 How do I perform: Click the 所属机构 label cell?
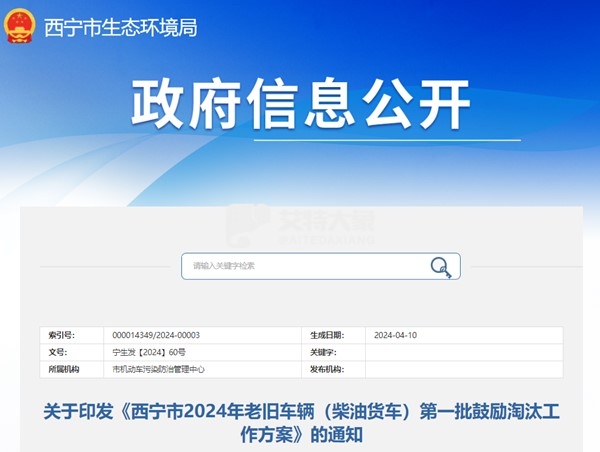62,369
